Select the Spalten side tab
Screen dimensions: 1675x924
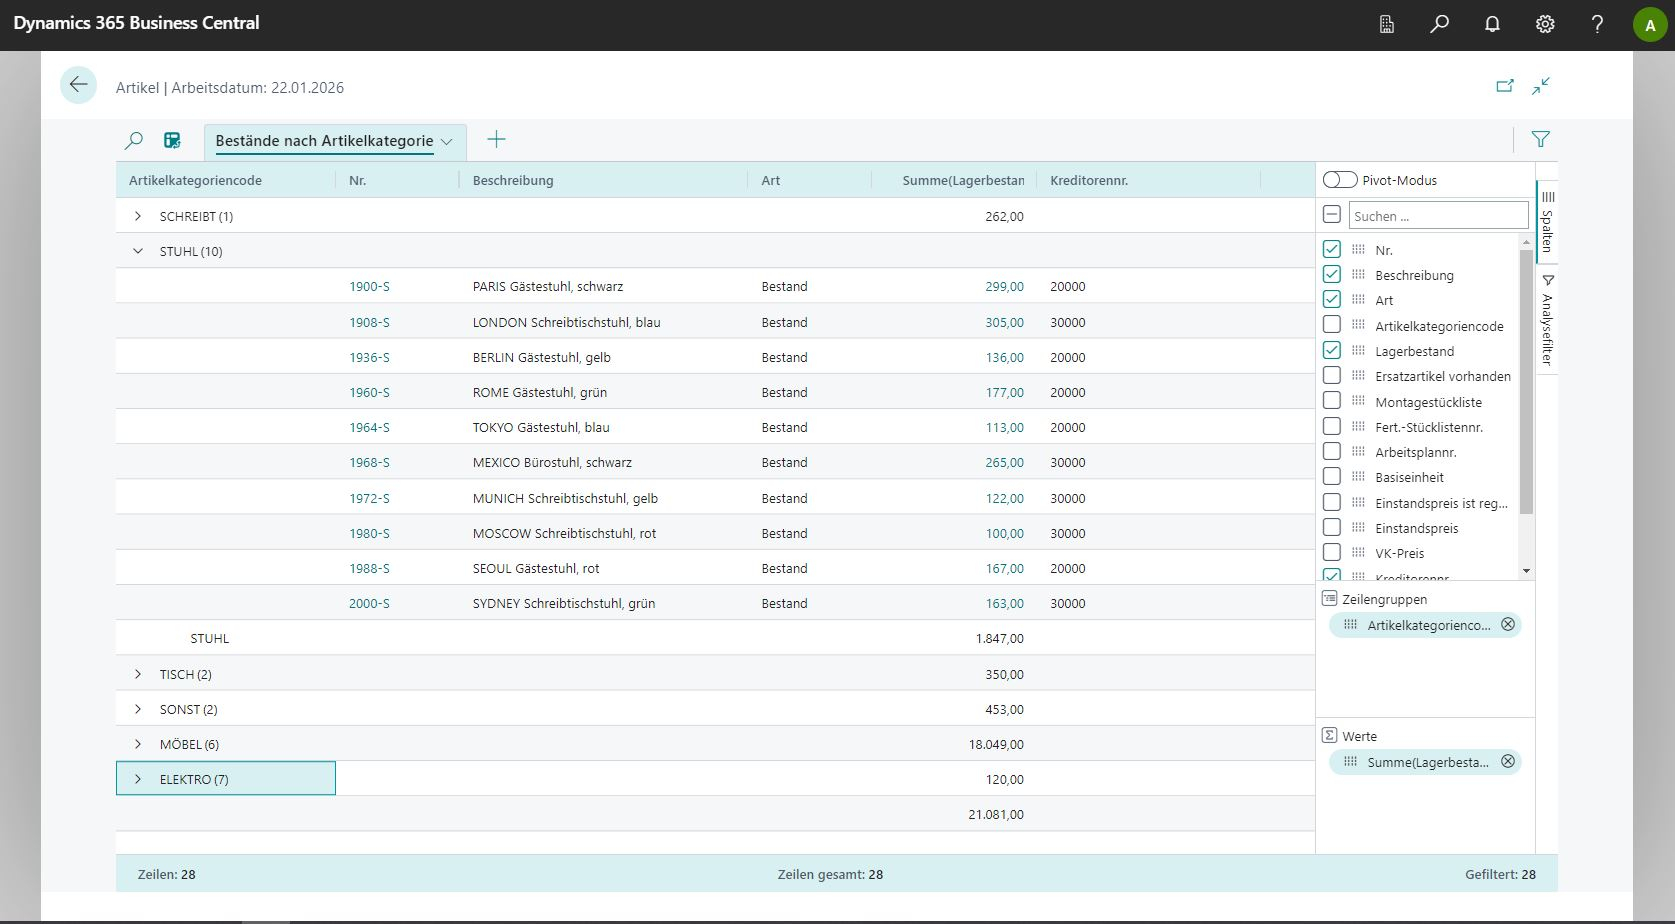[x=1547, y=222]
